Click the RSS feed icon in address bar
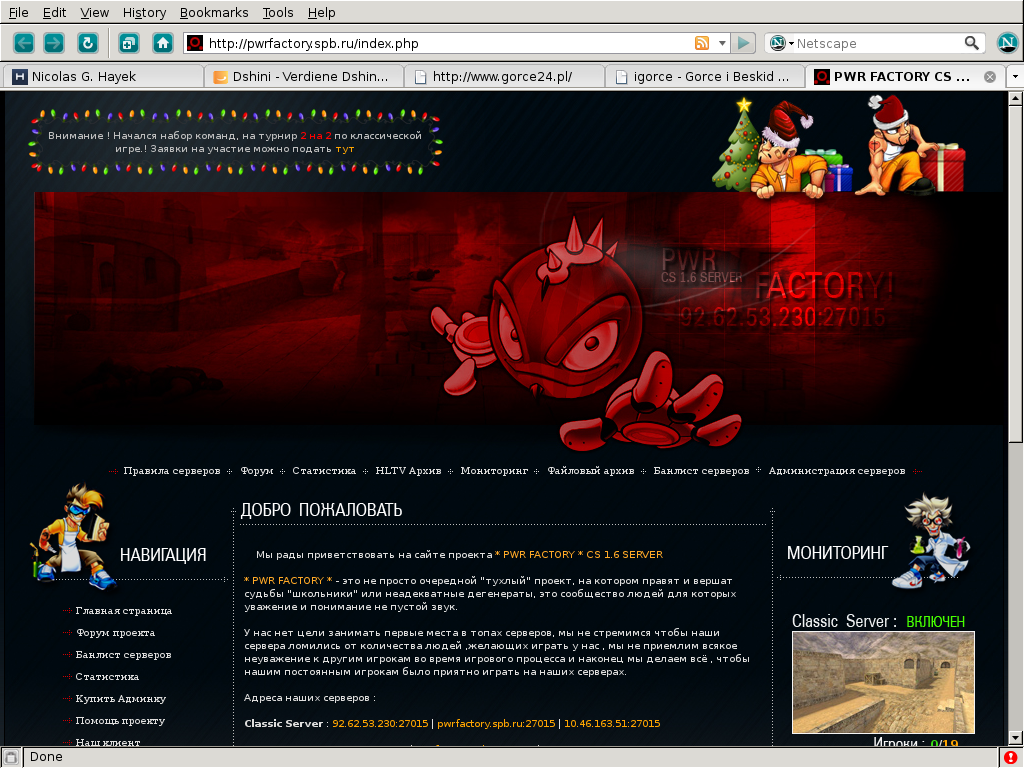Viewport: 1024px width, 768px height. pos(702,43)
